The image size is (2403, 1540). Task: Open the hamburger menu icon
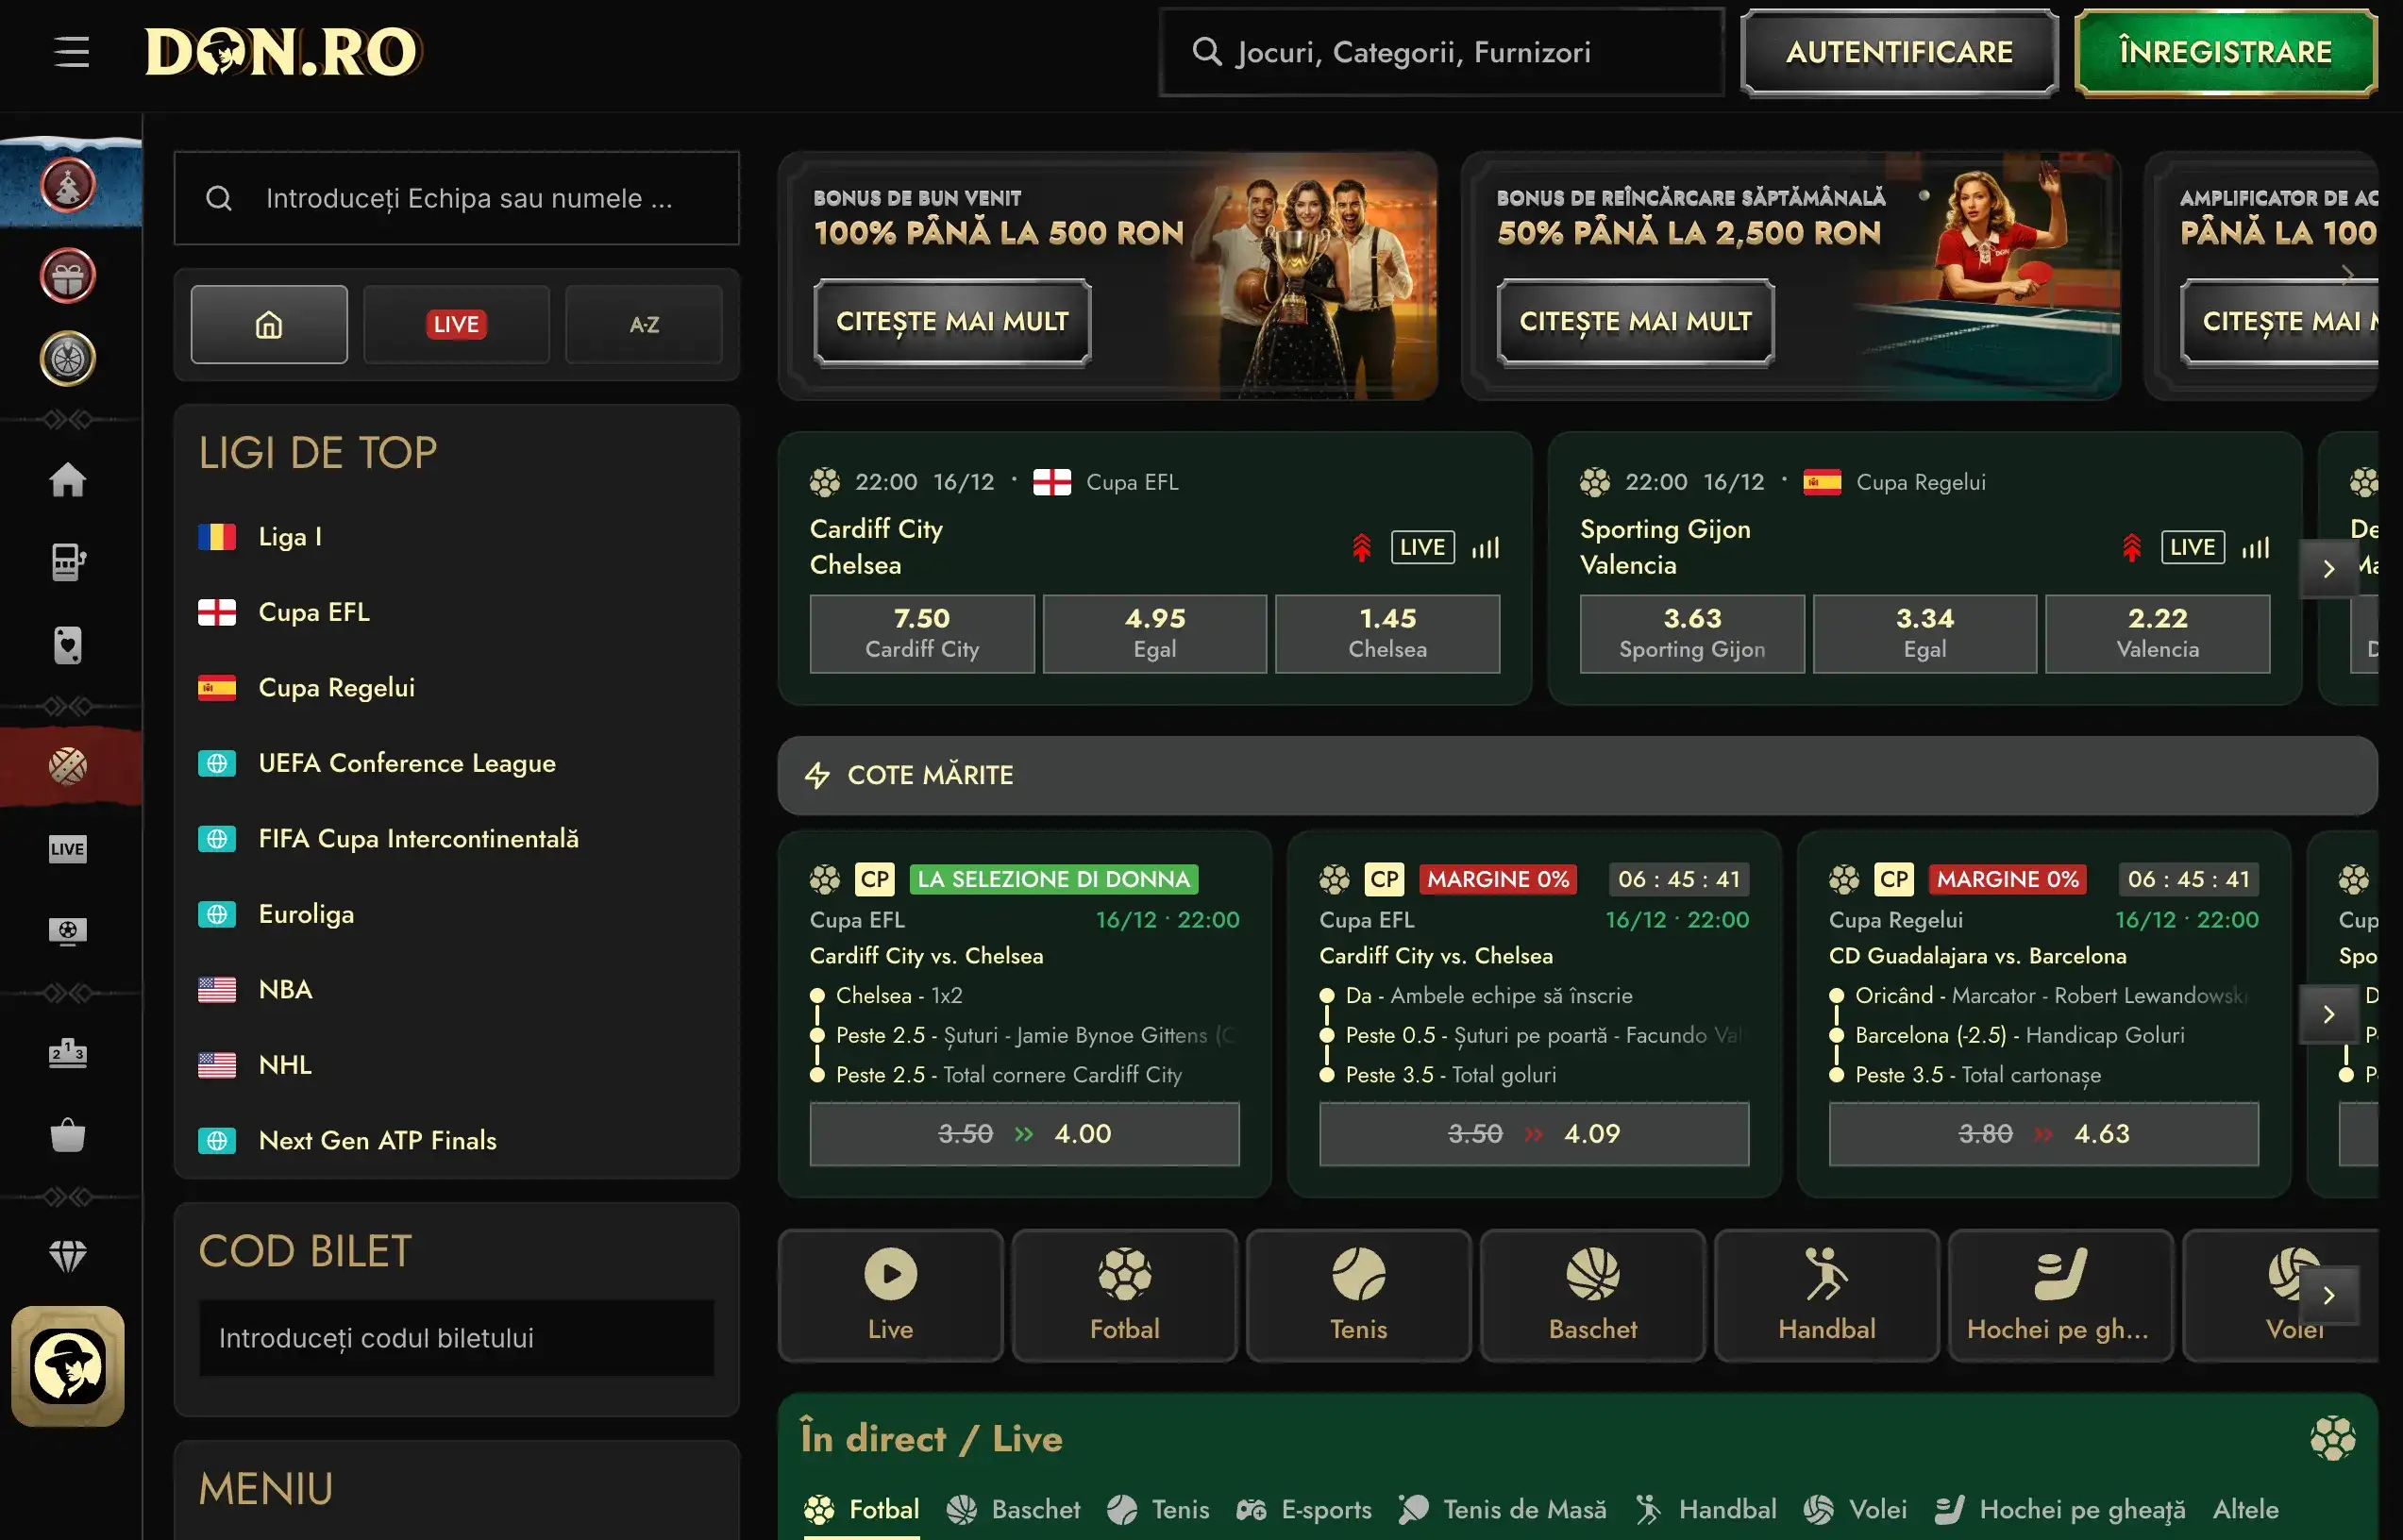pos(71,51)
